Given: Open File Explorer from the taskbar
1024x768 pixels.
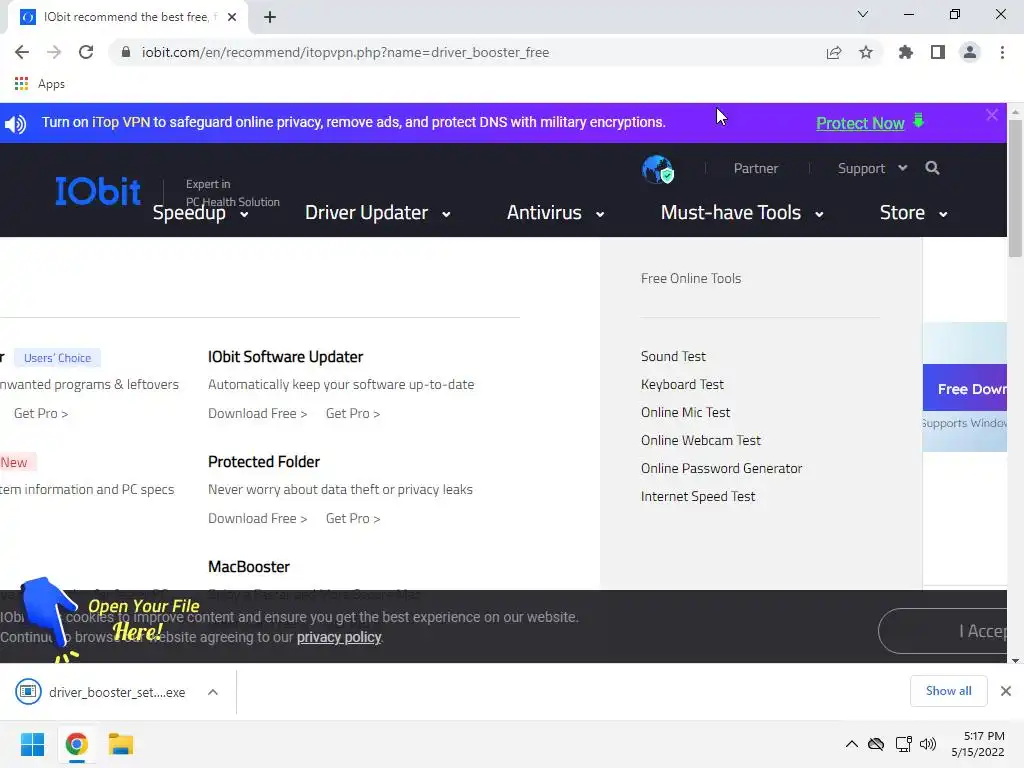Looking at the screenshot, I should click(121, 744).
